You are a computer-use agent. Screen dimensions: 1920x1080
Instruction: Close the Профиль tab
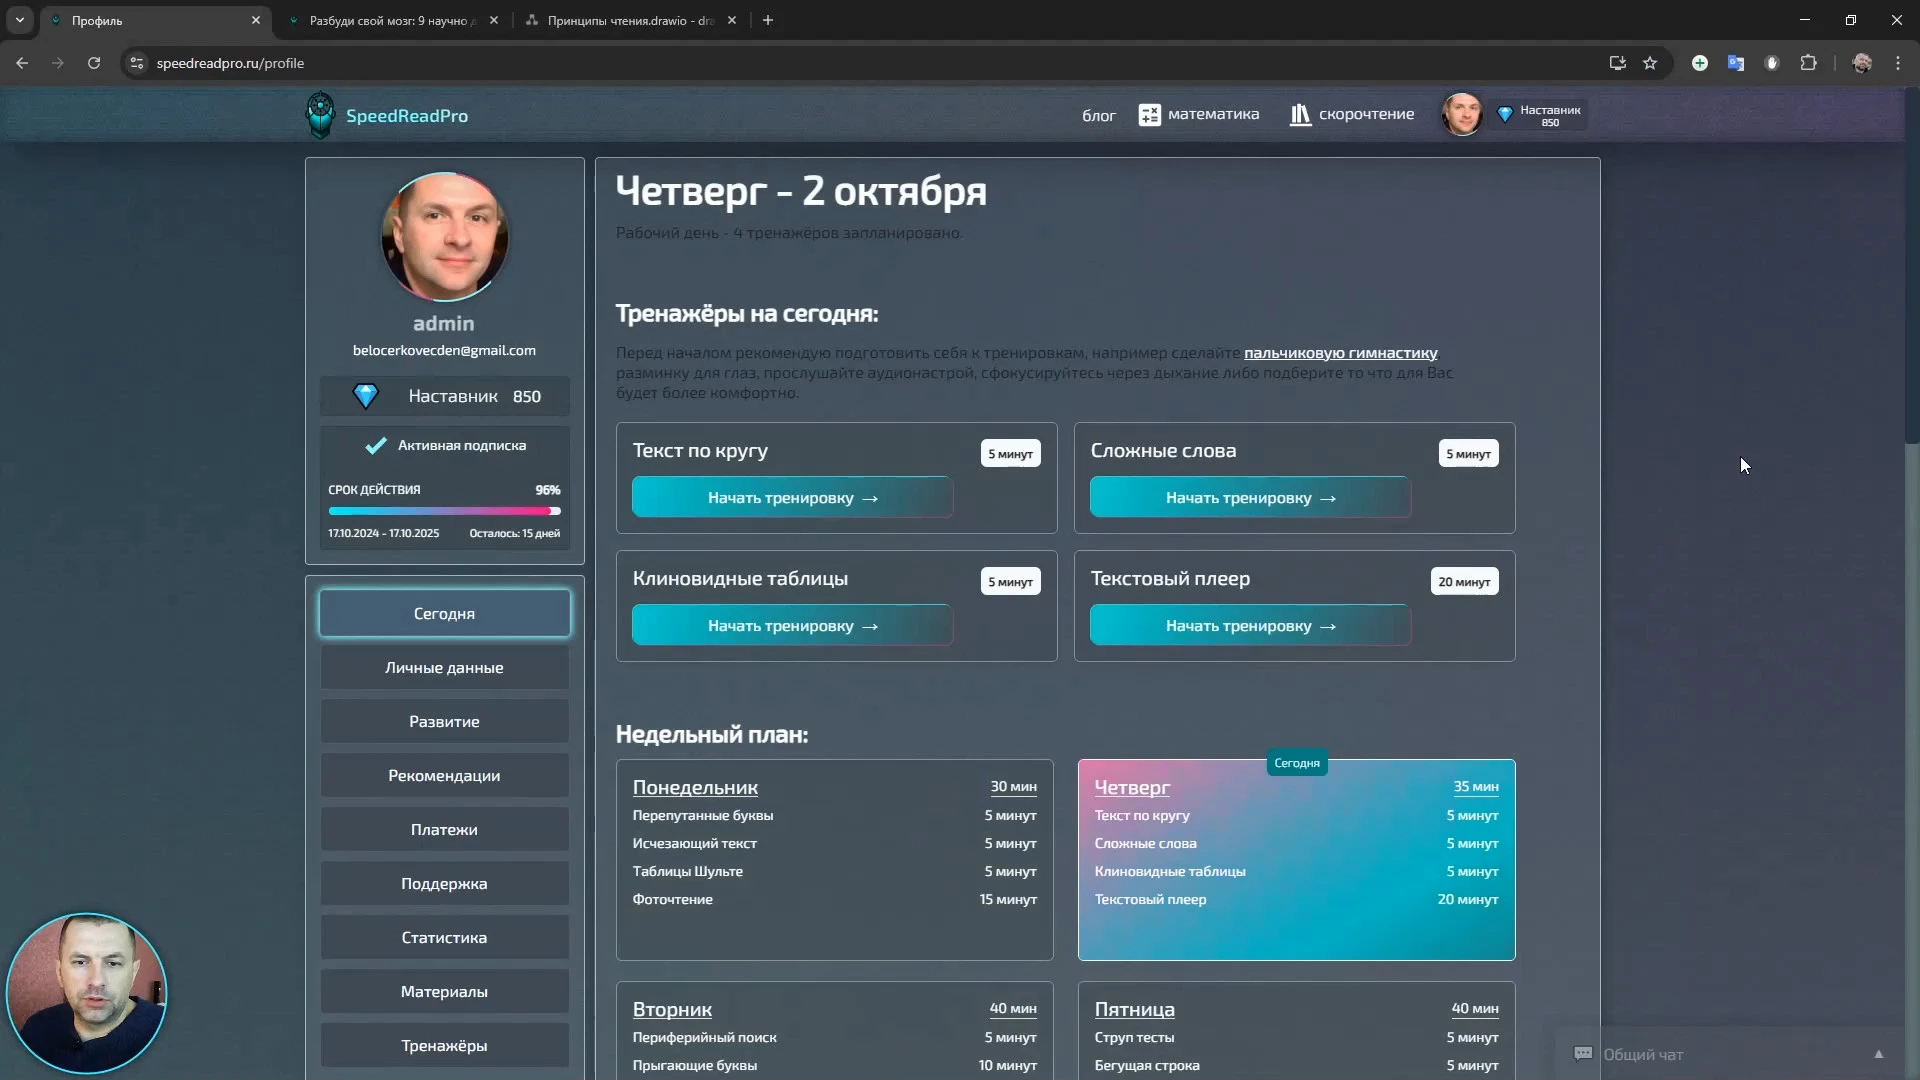pyautogui.click(x=256, y=20)
